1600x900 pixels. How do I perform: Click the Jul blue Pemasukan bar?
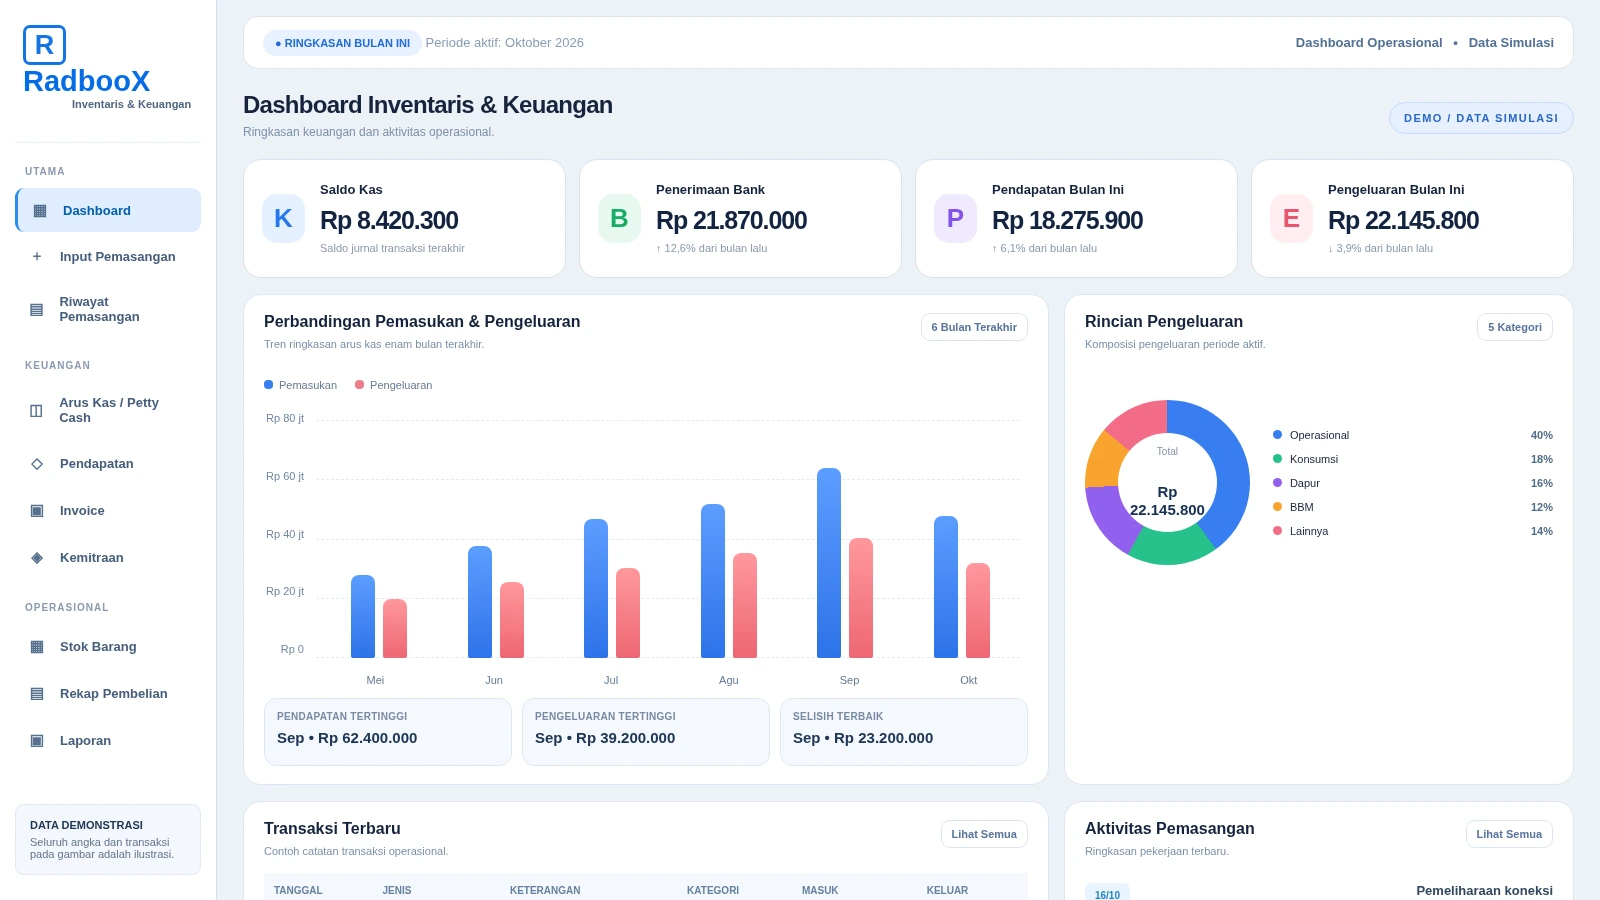596,588
